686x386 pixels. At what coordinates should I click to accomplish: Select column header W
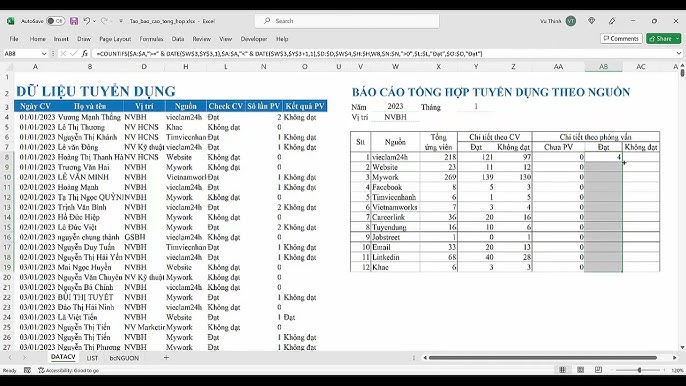(x=395, y=67)
